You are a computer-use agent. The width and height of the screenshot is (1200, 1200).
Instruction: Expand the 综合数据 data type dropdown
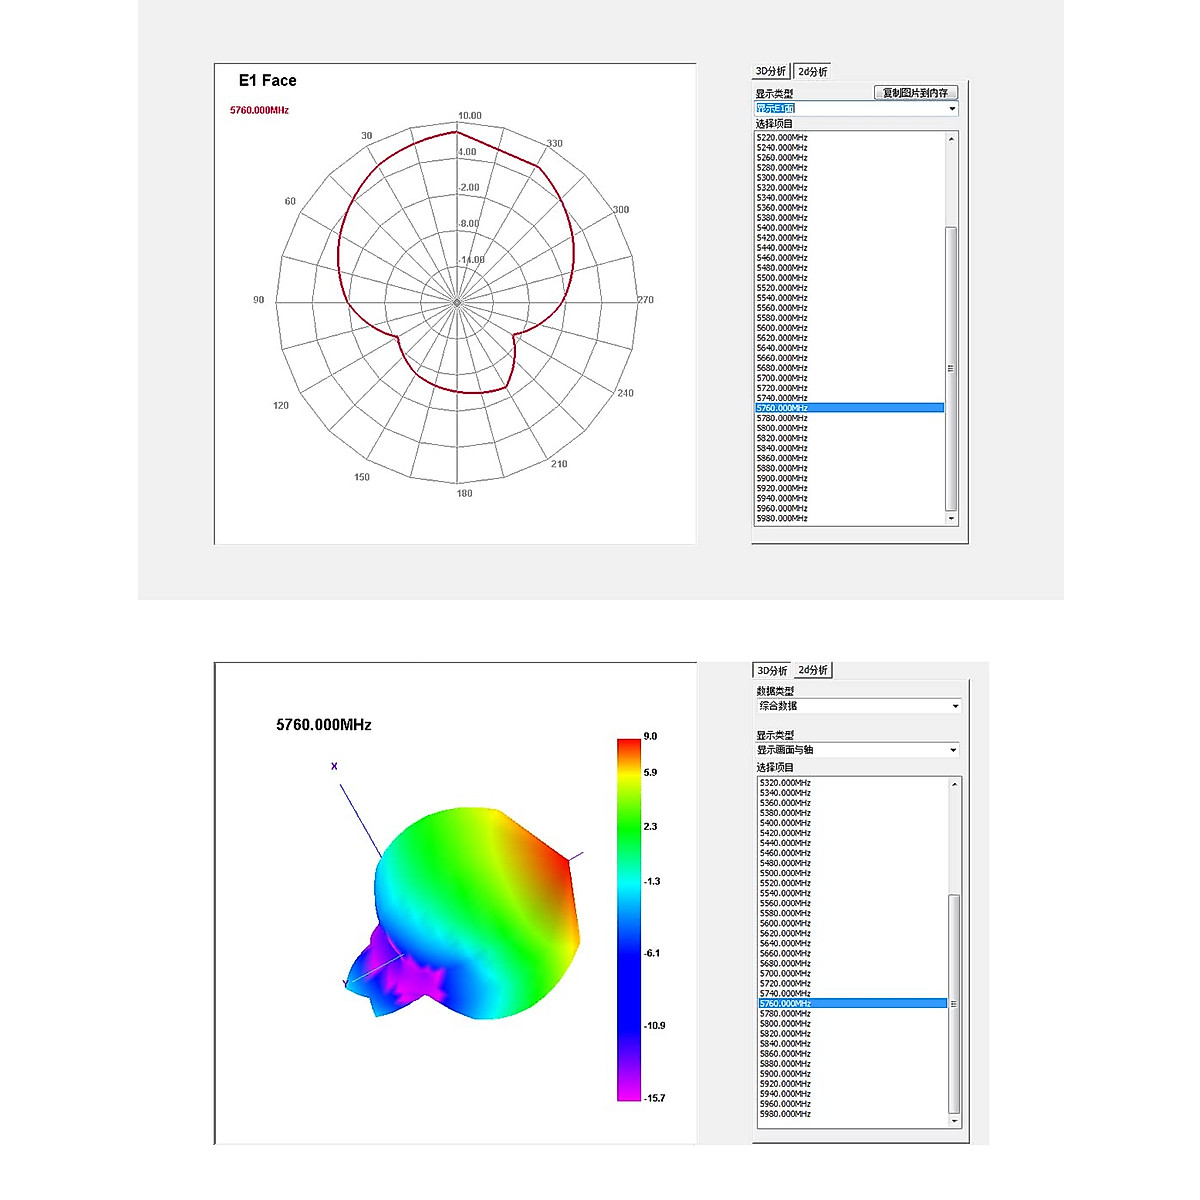click(858, 706)
